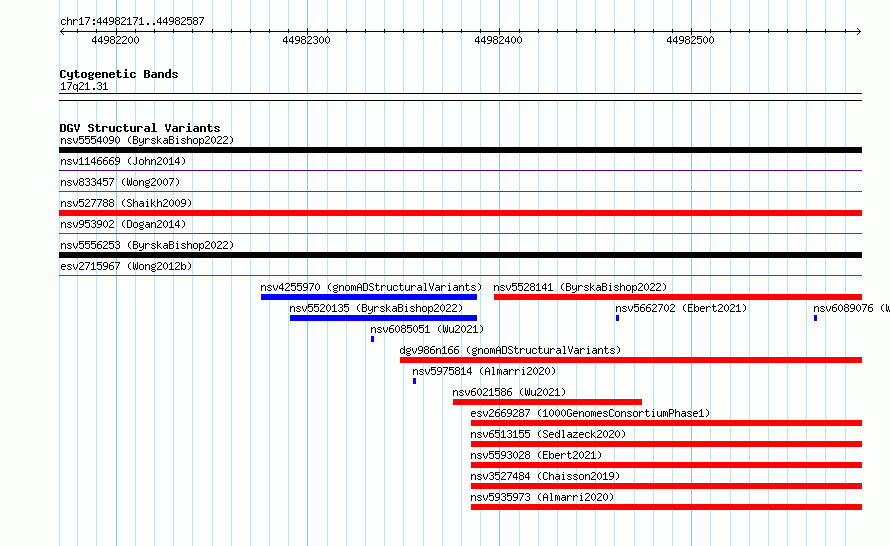The height and width of the screenshot is (546, 890).
Task: Select the thin red line of nsv953902
Action: click(x=460, y=233)
